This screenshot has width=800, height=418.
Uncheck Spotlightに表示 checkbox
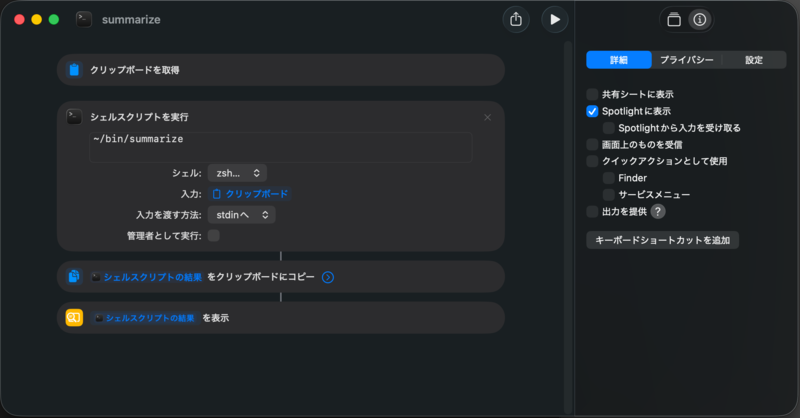[x=592, y=111]
